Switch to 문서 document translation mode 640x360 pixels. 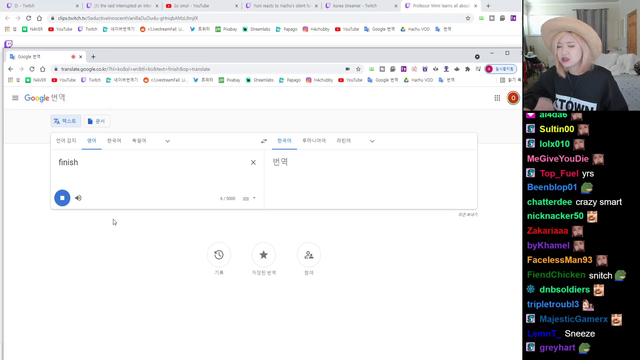click(96, 121)
